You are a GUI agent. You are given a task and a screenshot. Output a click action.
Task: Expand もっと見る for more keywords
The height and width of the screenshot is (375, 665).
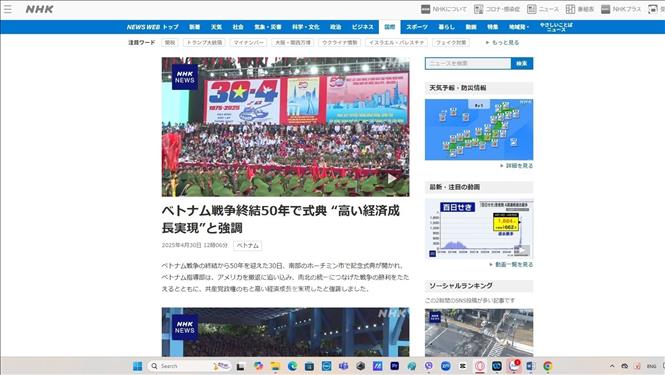(x=503, y=42)
